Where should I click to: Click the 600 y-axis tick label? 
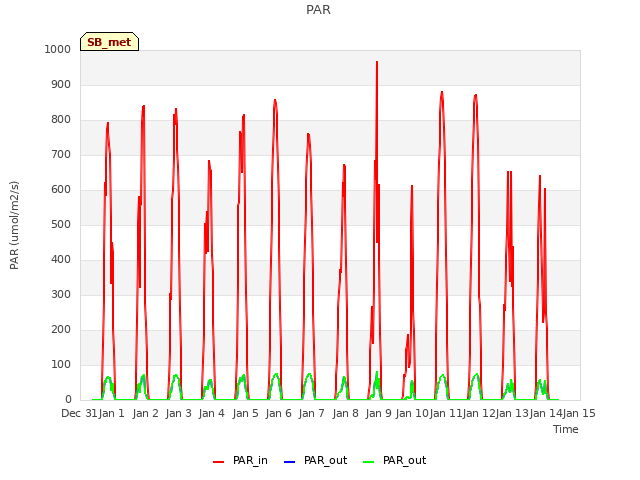tap(61, 189)
